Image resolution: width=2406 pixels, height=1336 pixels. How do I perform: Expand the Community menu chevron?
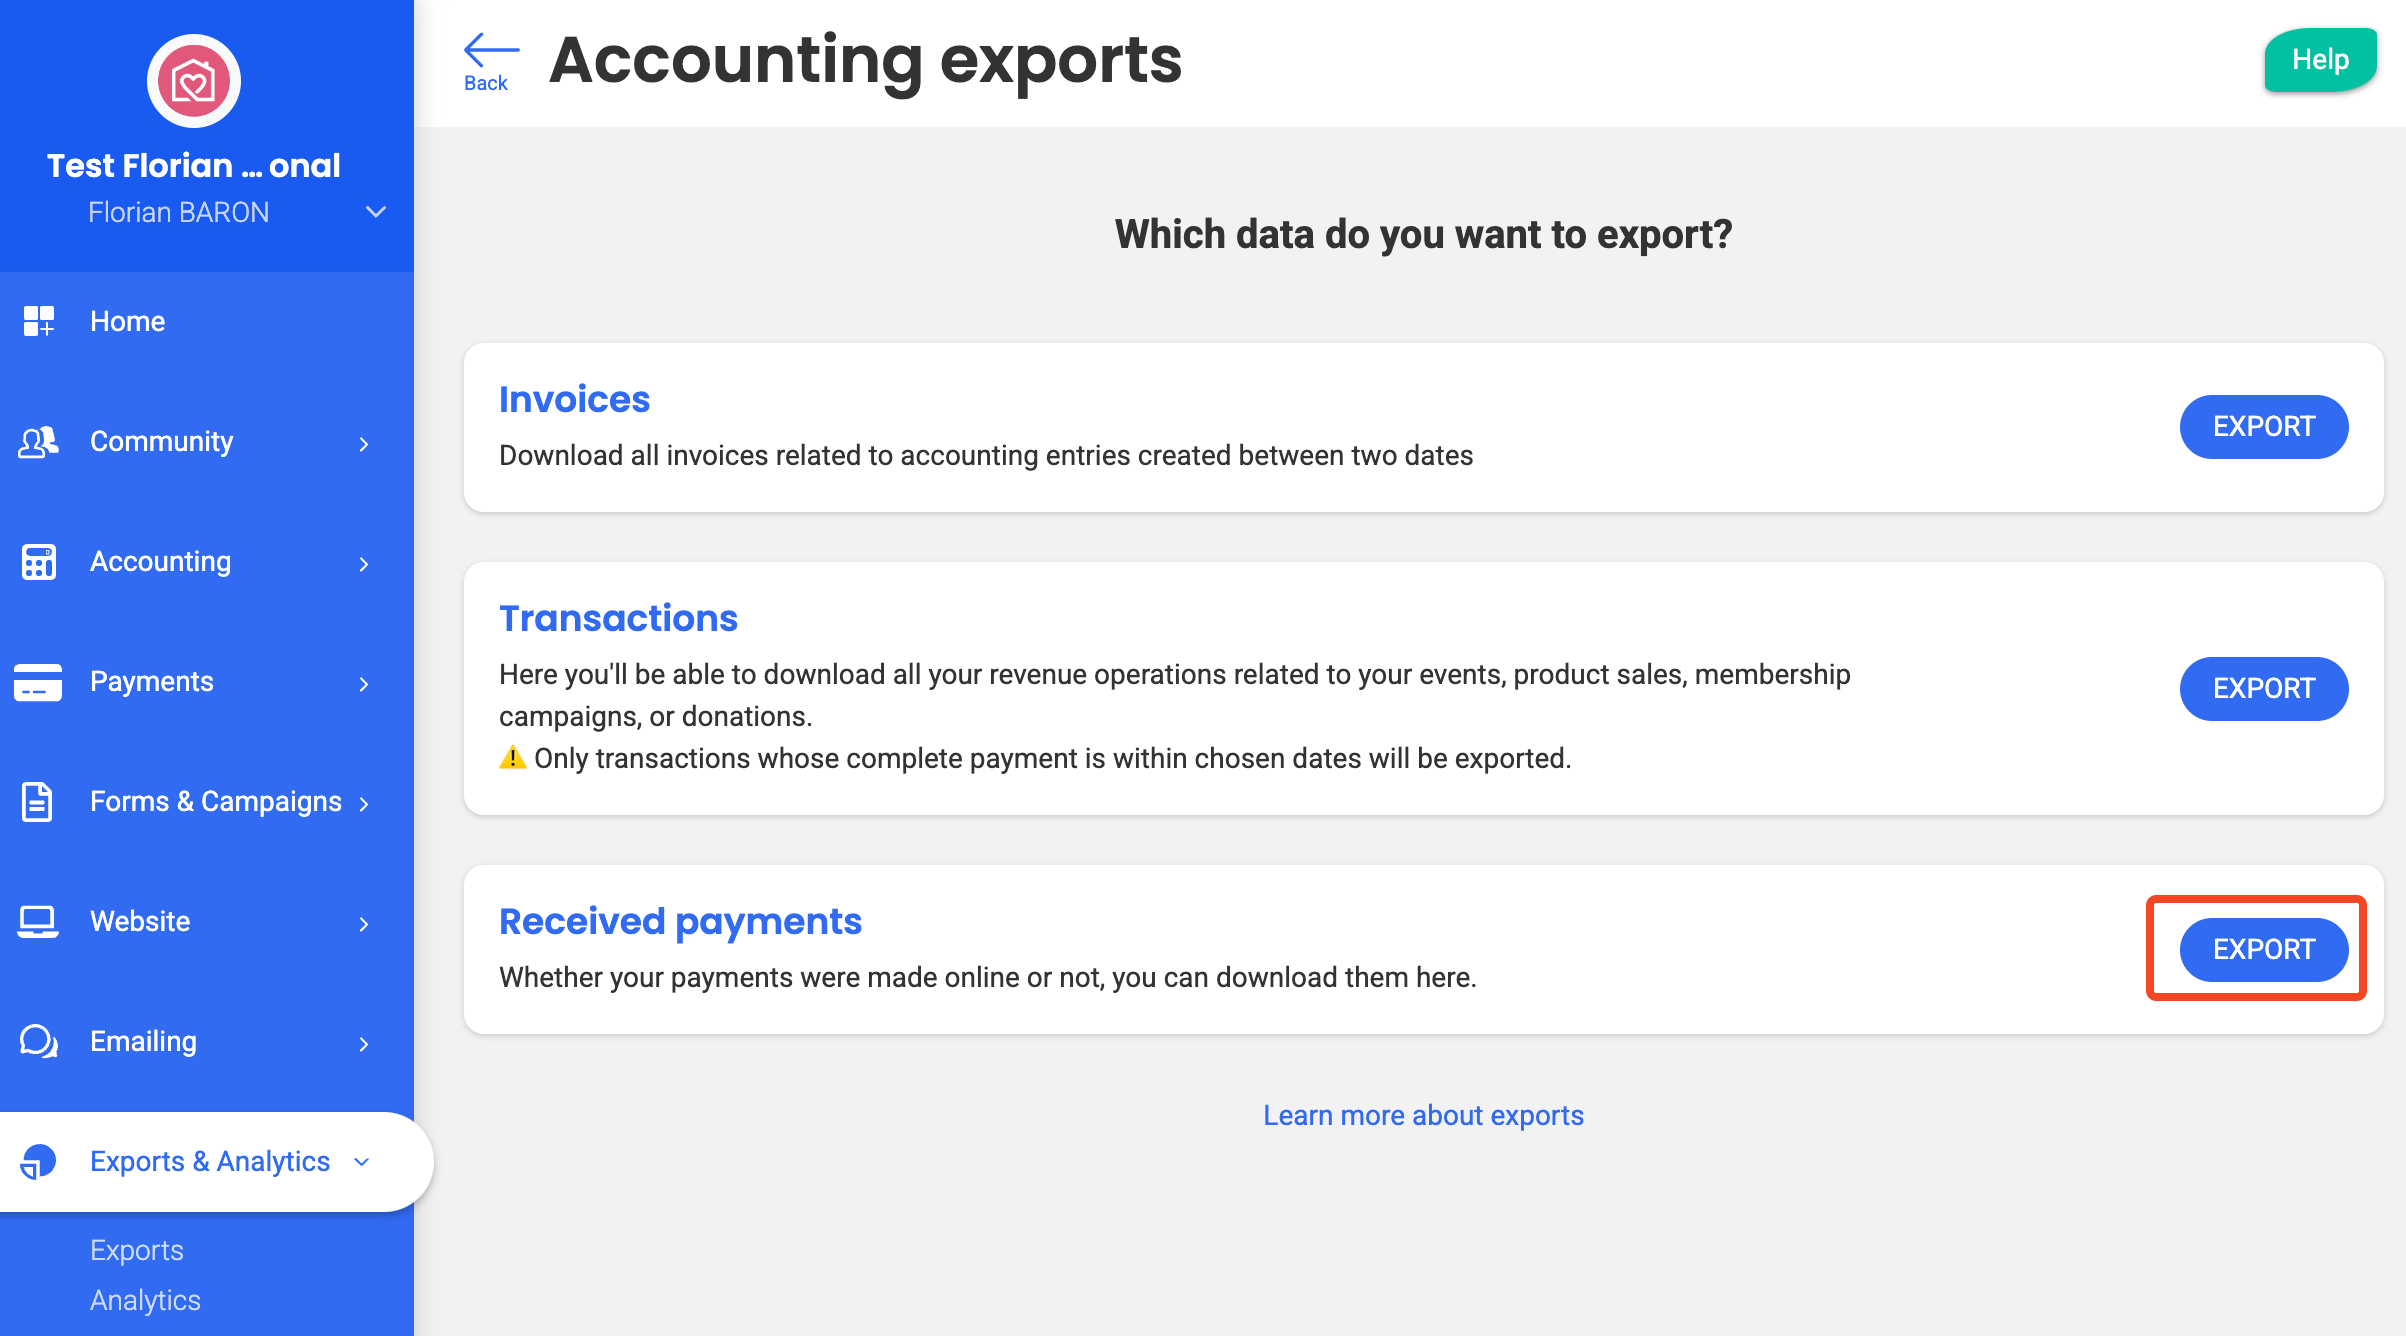pos(364,443)
